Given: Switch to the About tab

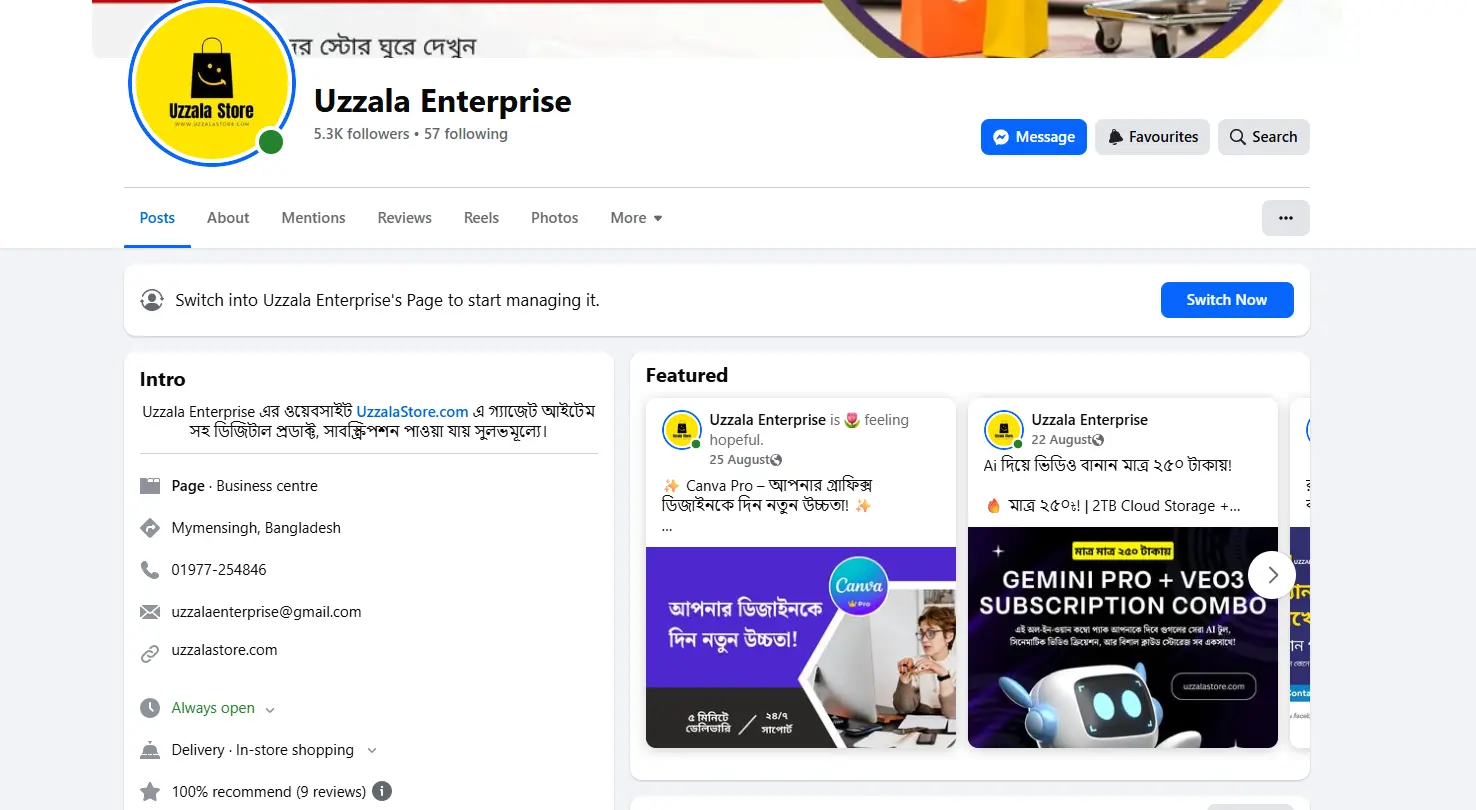Looking at the screenshot, I should (228, 218).
